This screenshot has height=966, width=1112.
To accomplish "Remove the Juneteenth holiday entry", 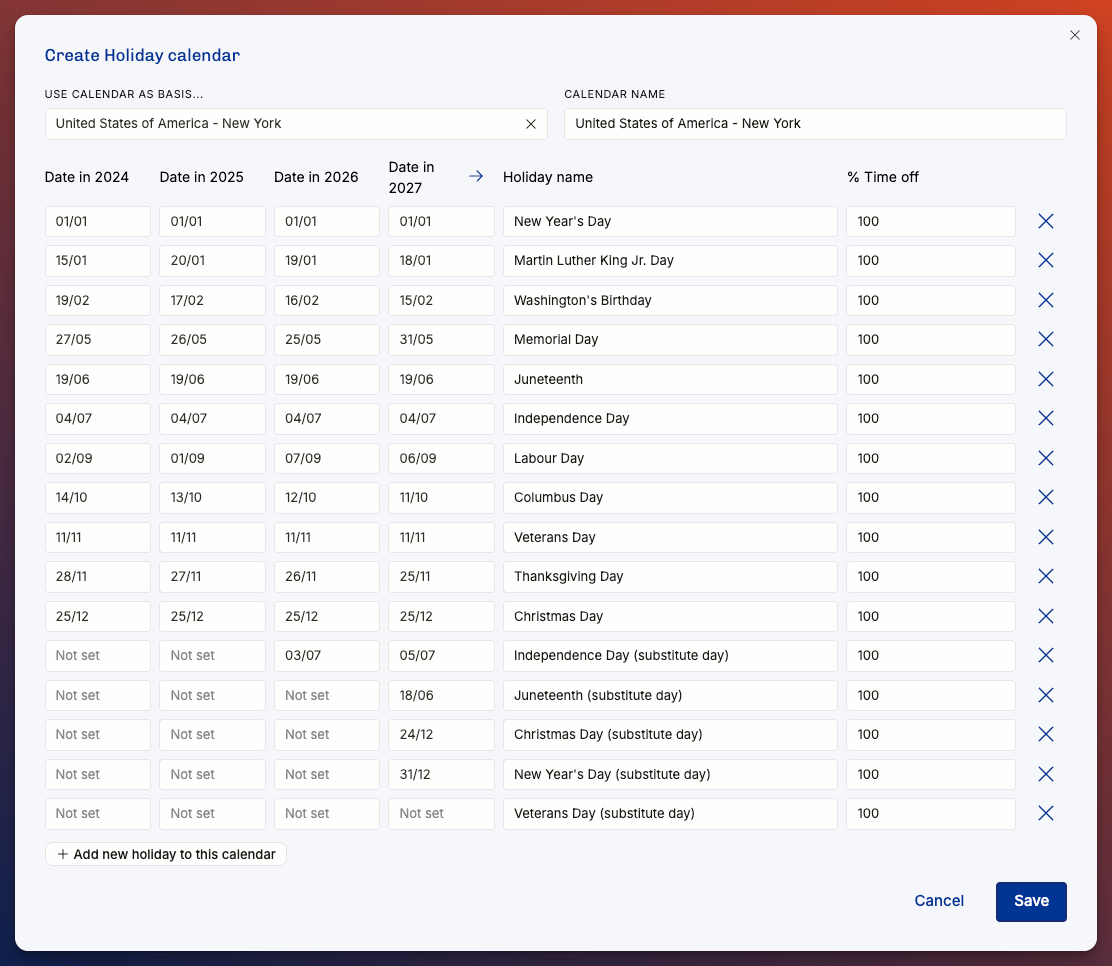I will click(1045, 379).
